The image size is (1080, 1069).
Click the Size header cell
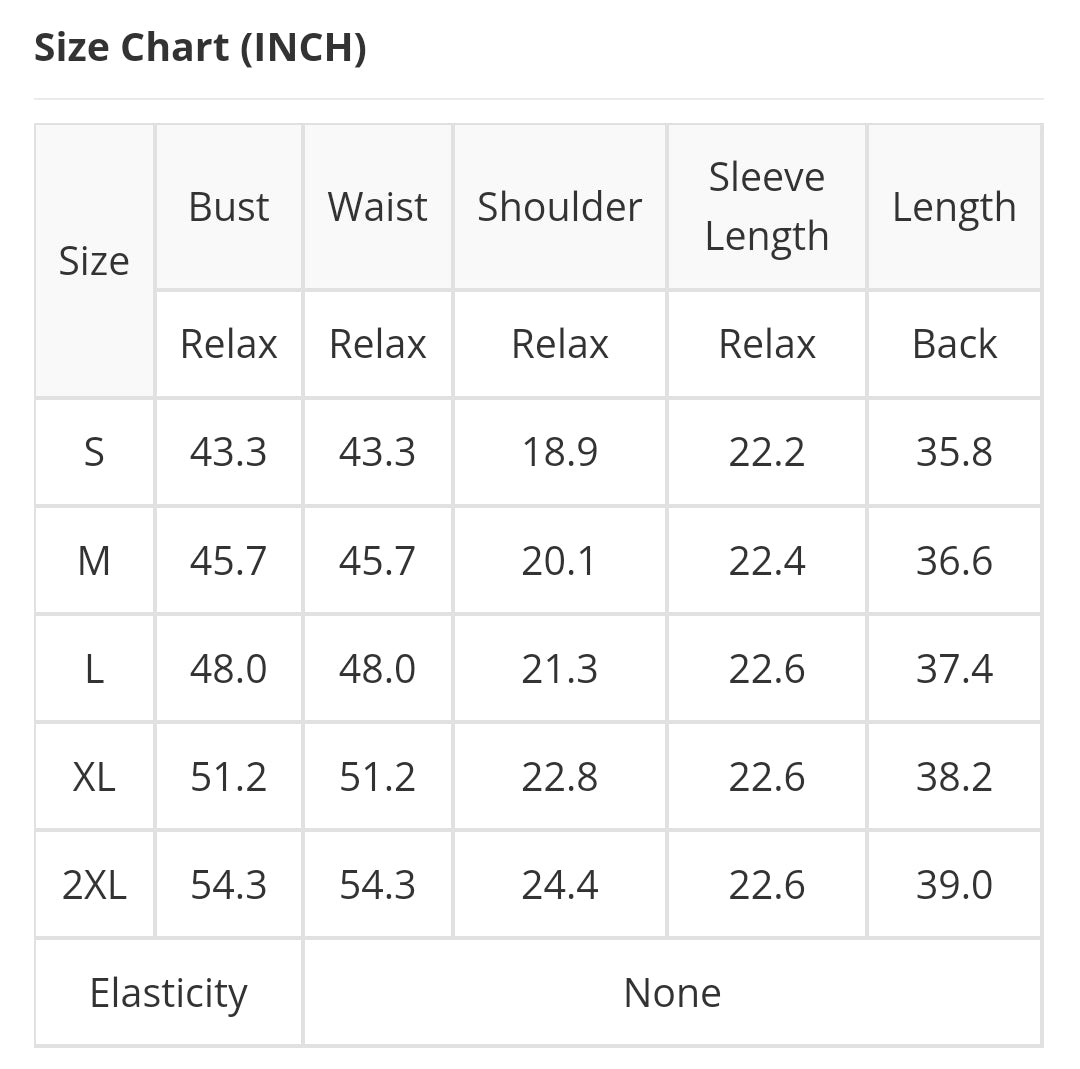tap(94, 261)
